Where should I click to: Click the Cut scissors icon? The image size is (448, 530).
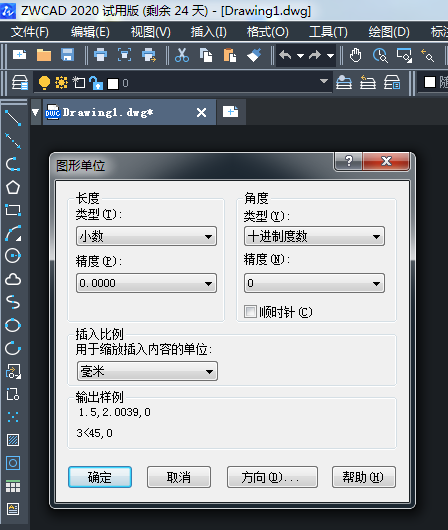click(x=182, y=55)
